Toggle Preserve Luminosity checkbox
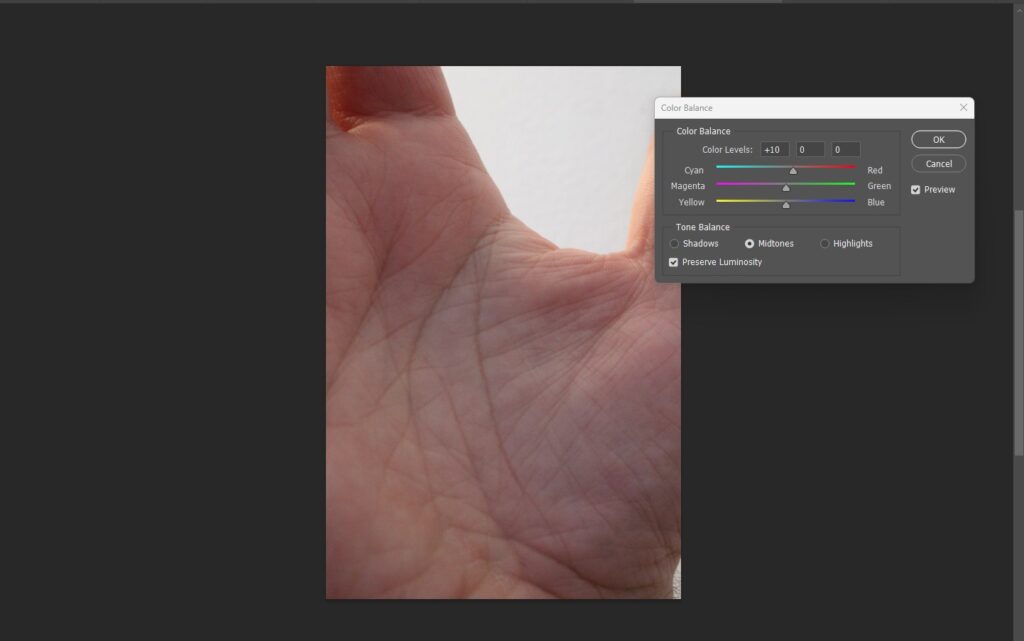 click(x=673, y=262)
